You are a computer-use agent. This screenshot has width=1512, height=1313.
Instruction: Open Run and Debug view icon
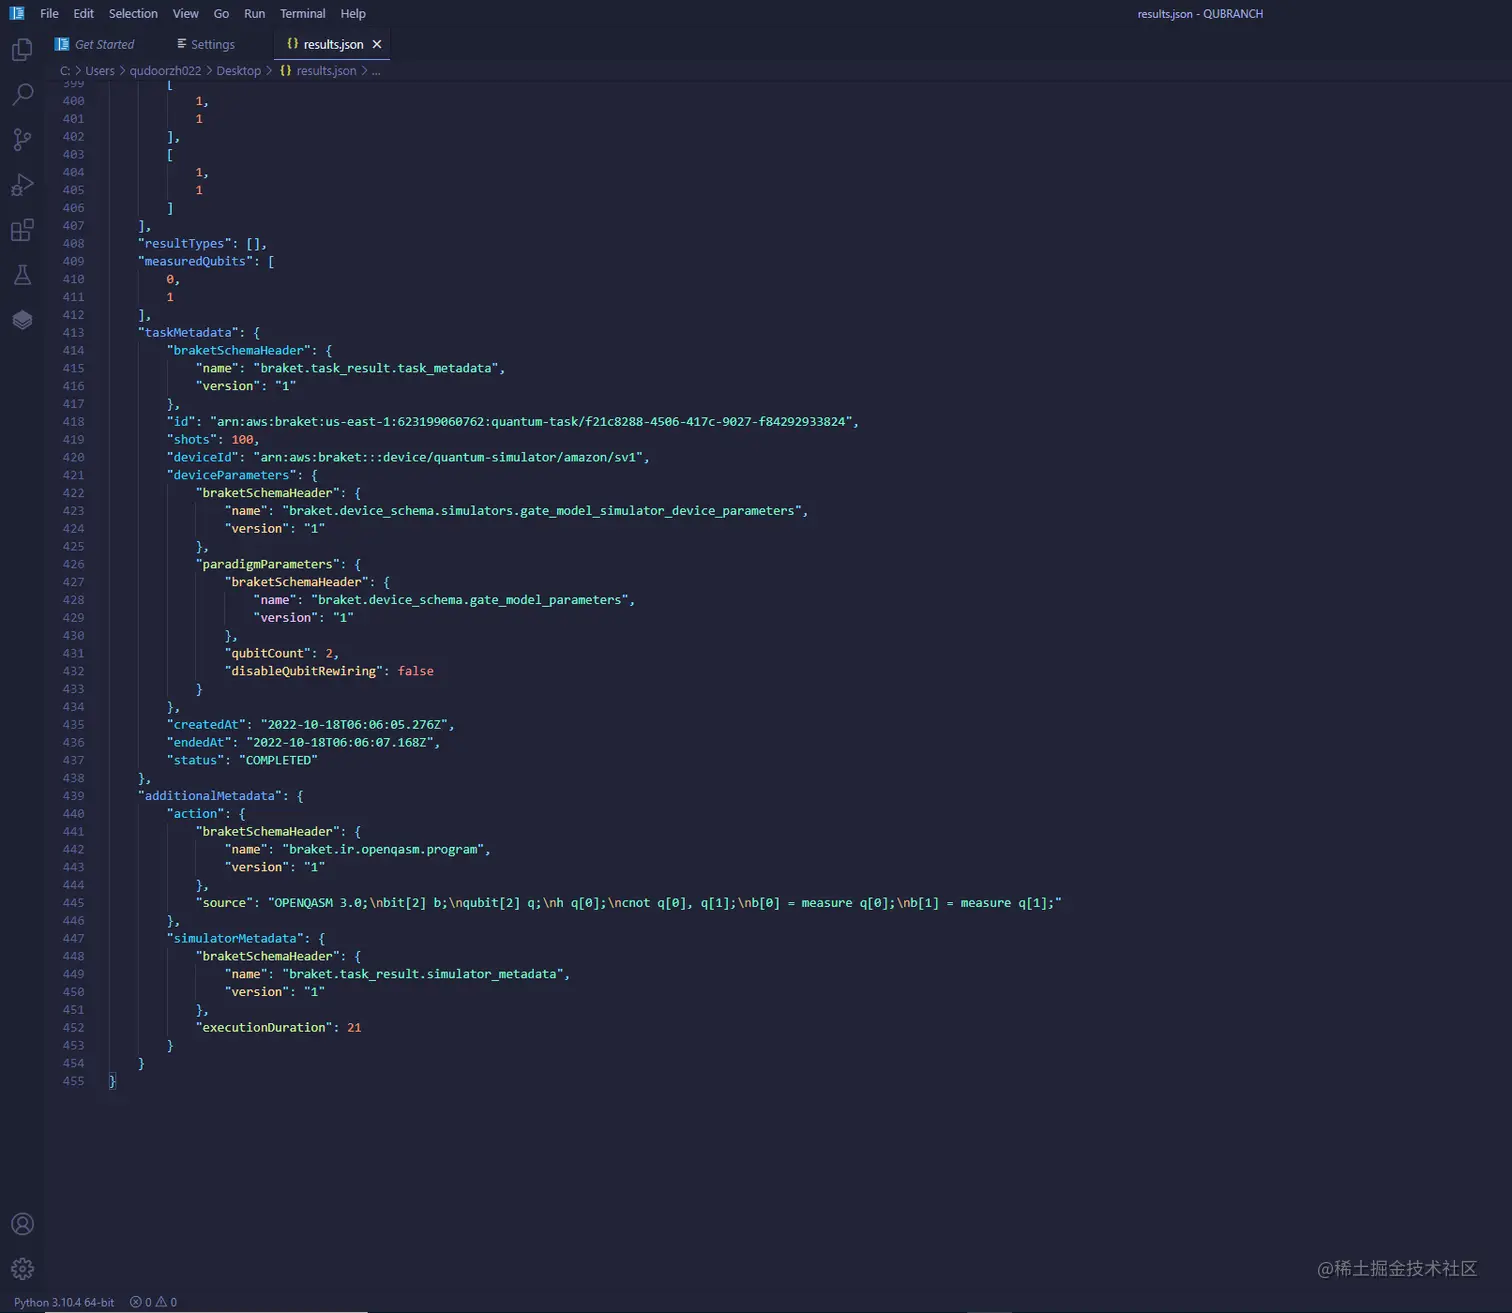22,185
